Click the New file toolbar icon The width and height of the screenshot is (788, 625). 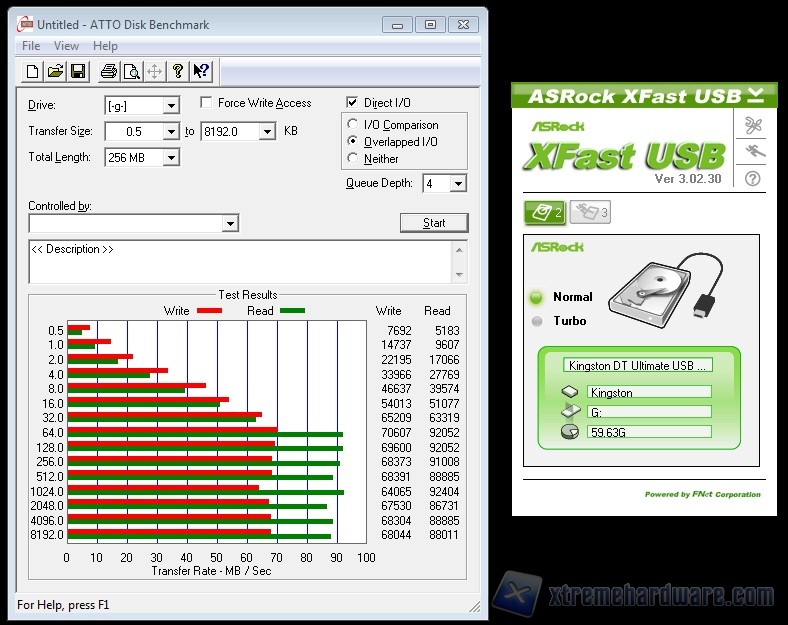[x=32, y=71]
